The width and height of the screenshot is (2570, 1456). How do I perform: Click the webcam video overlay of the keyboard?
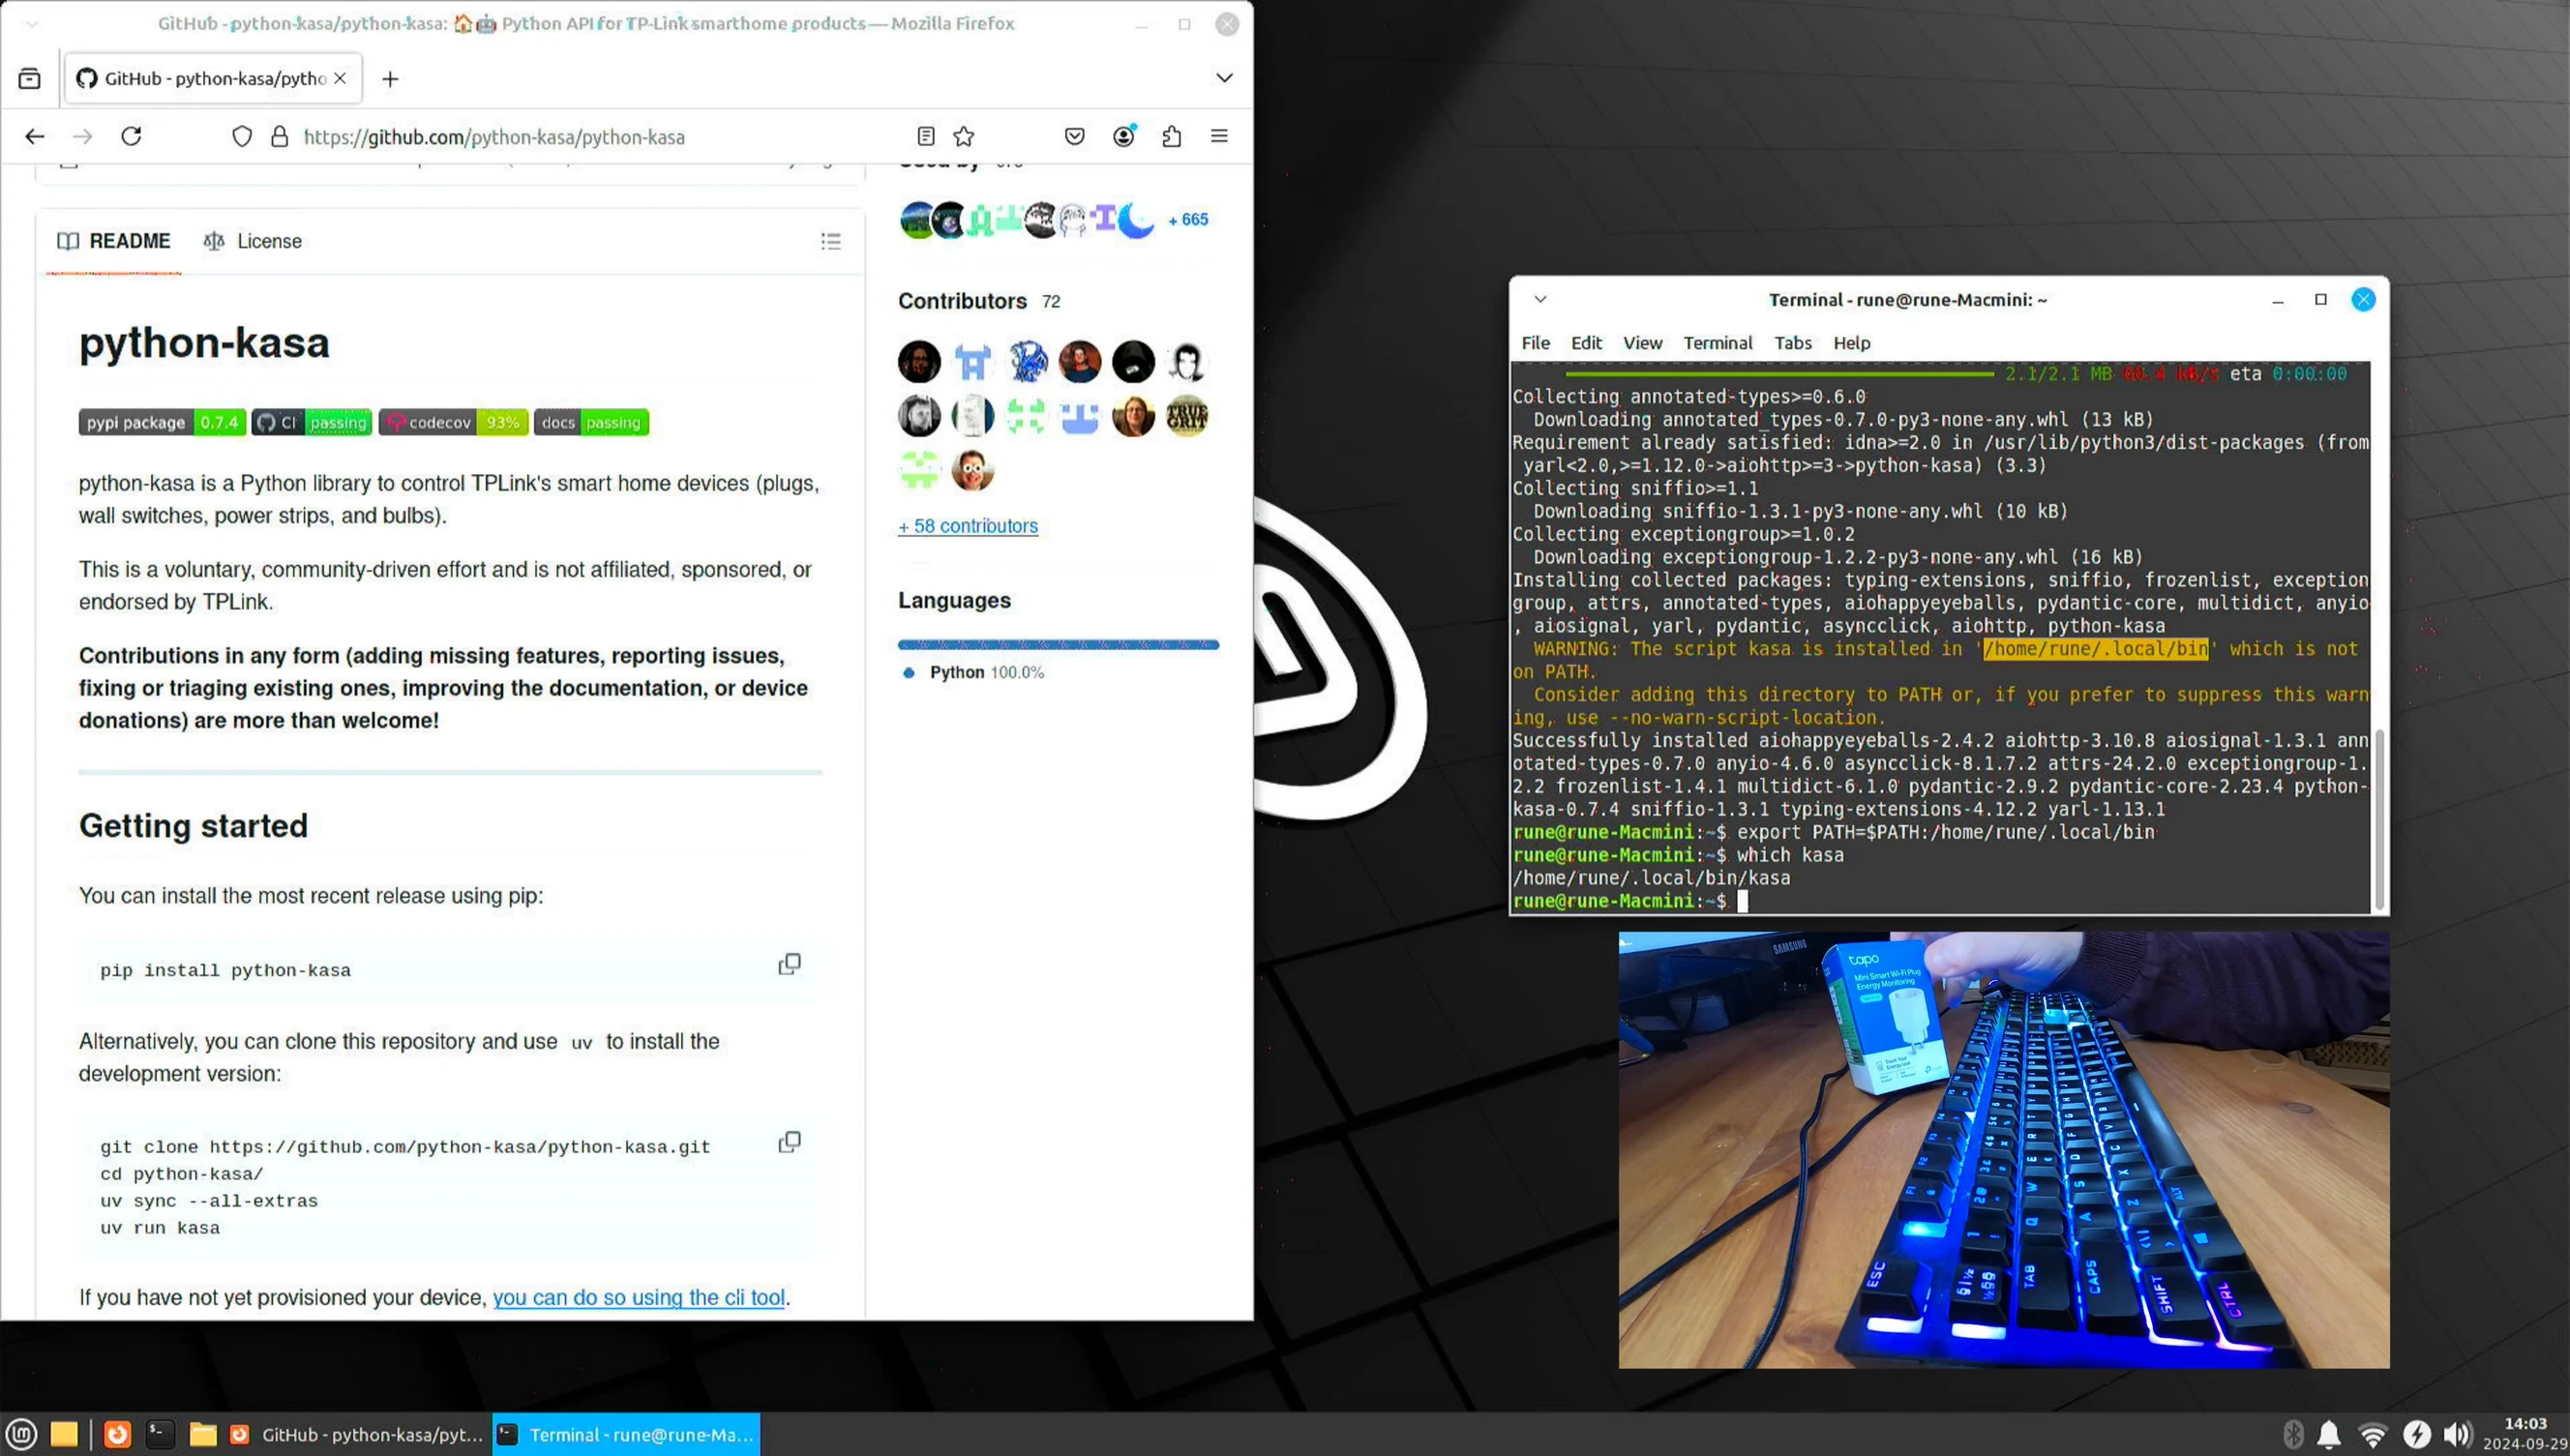pos(2004,1150)
